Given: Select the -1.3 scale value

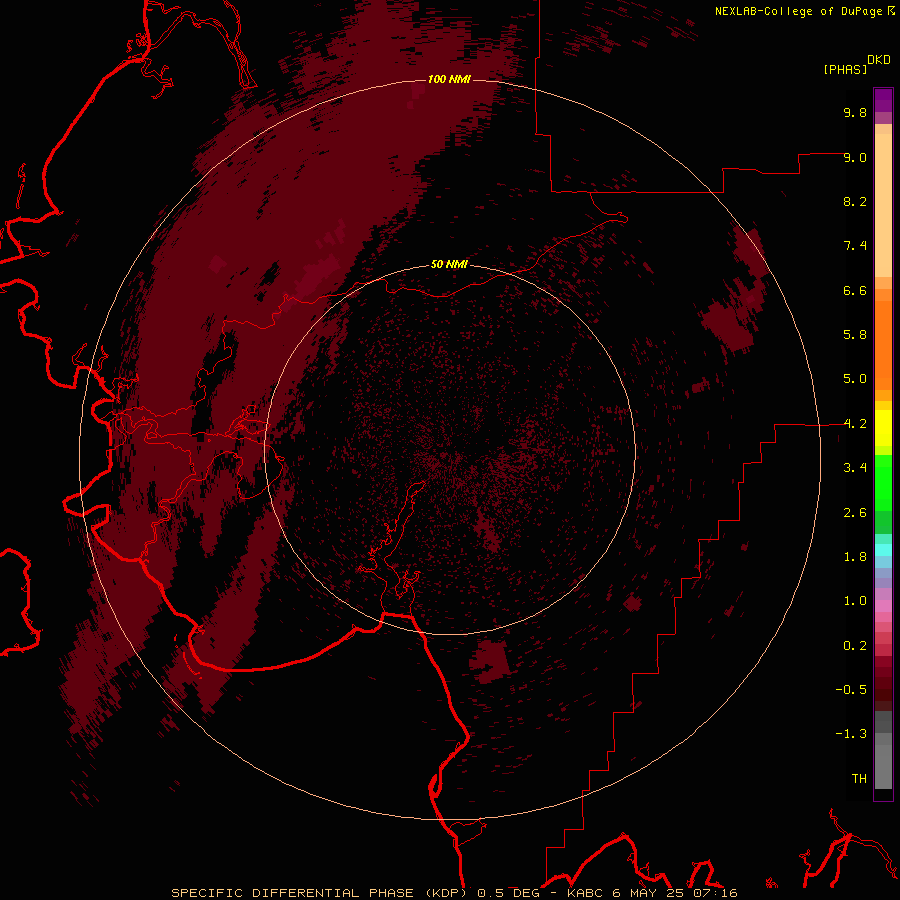Looking at the screenshot, I should [851, 734].
